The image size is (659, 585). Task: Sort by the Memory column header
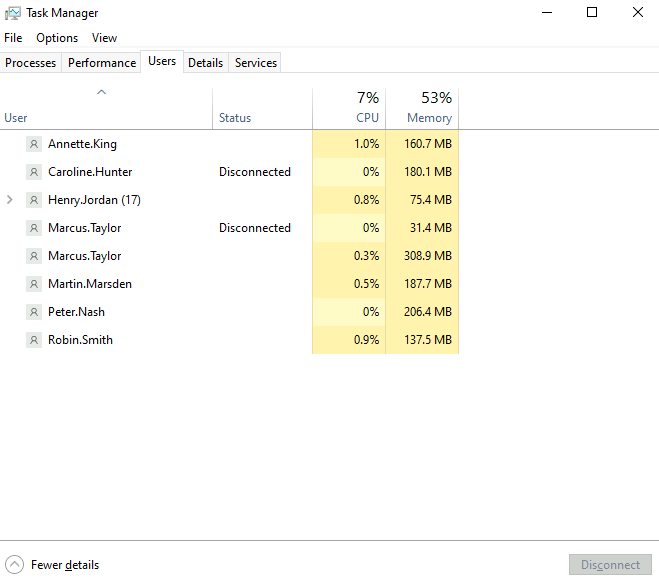tap(422, 108)
